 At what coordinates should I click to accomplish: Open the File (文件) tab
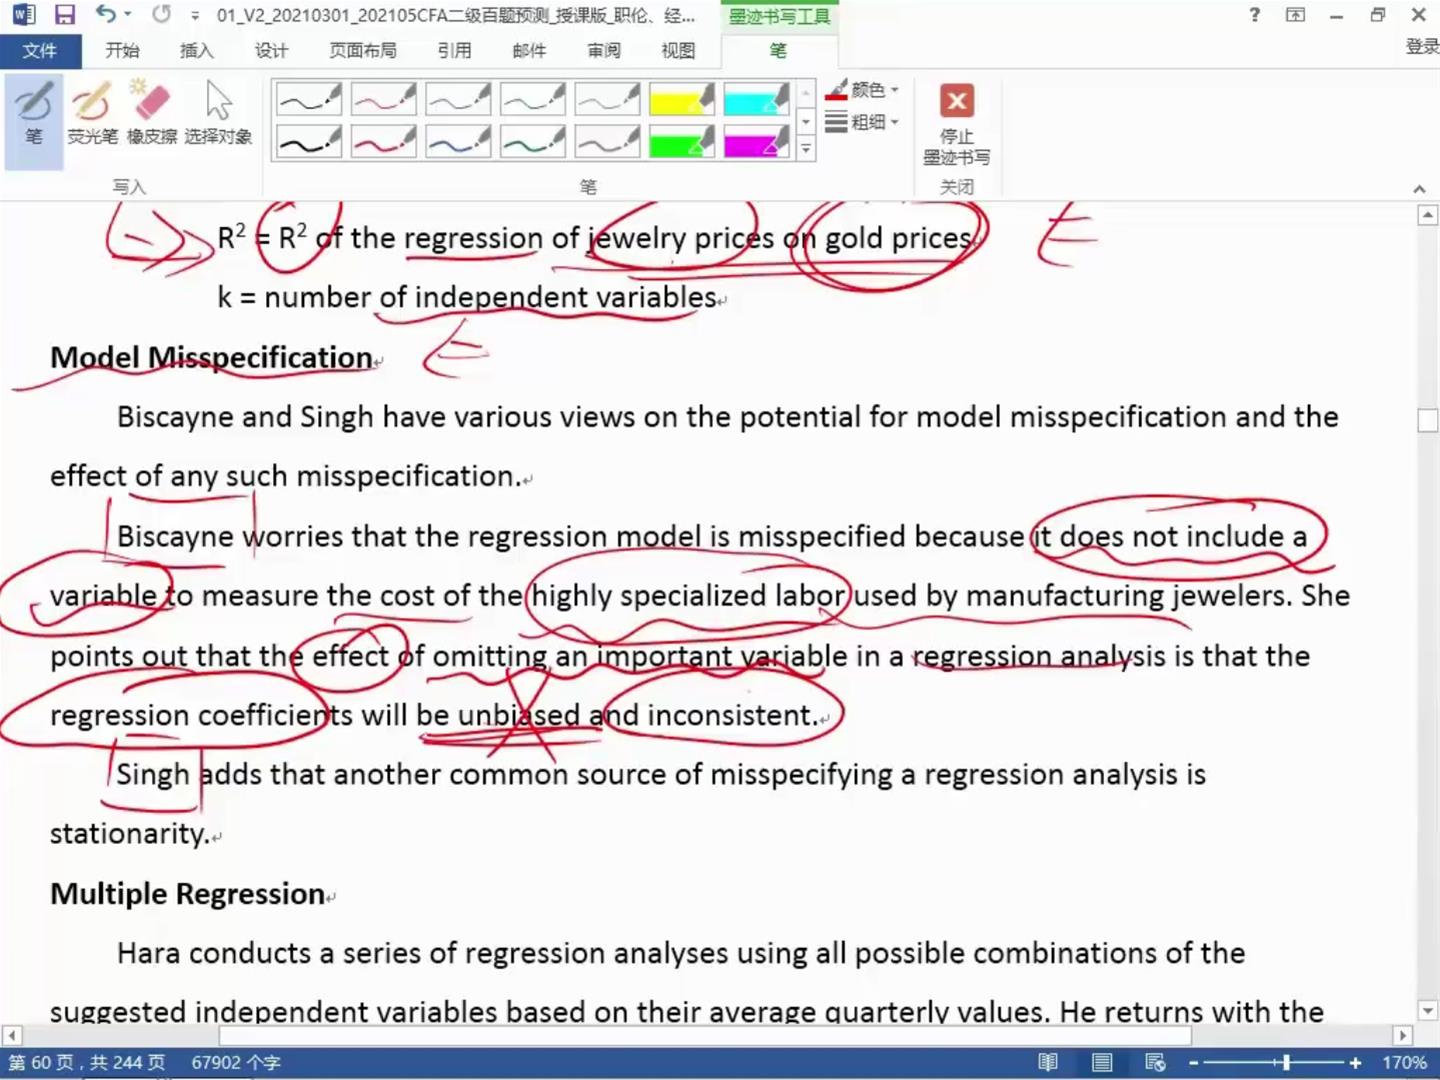(x=39, y=50)
